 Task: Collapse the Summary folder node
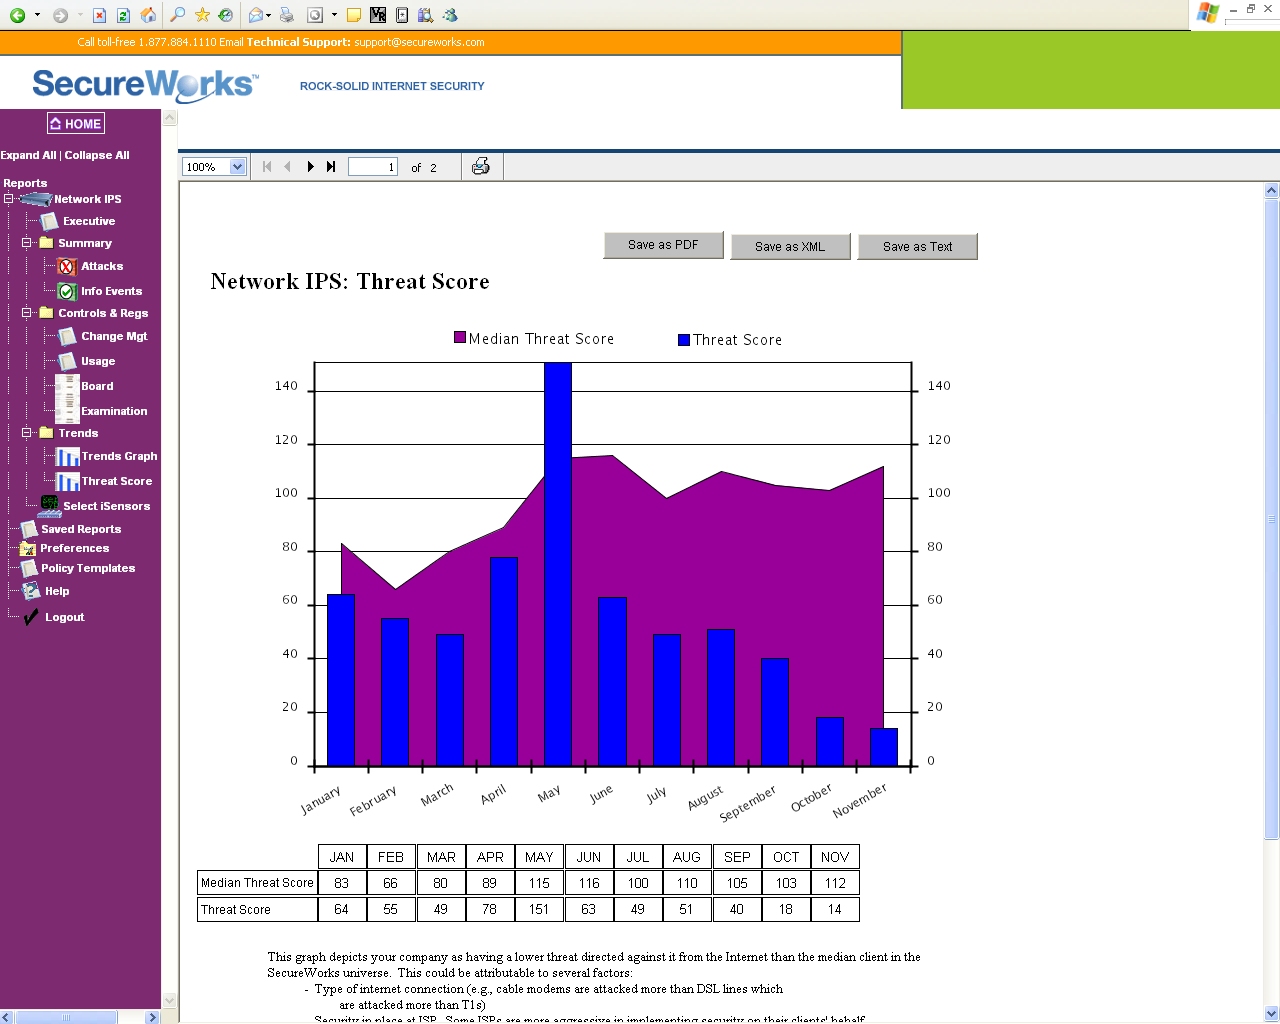tap(27, 243)
